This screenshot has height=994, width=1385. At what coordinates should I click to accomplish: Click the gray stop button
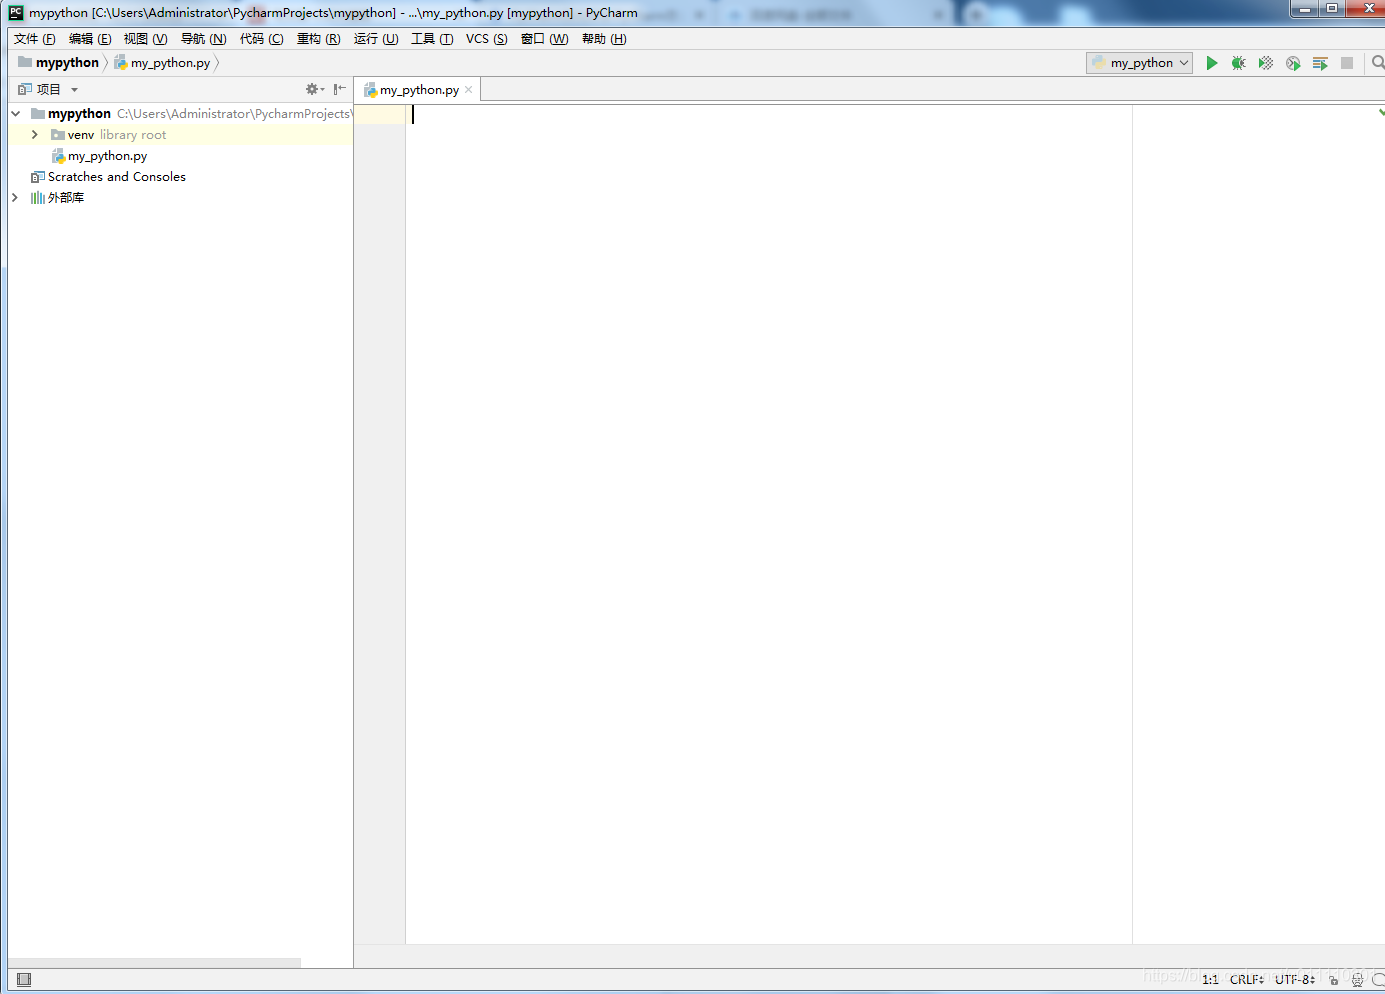pyautogui.click(x=1347, y=63)
